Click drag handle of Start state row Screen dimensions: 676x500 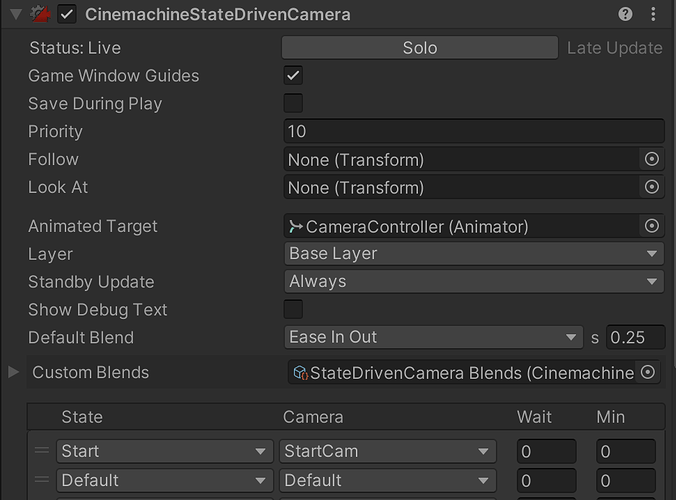(x=41, y=451)
